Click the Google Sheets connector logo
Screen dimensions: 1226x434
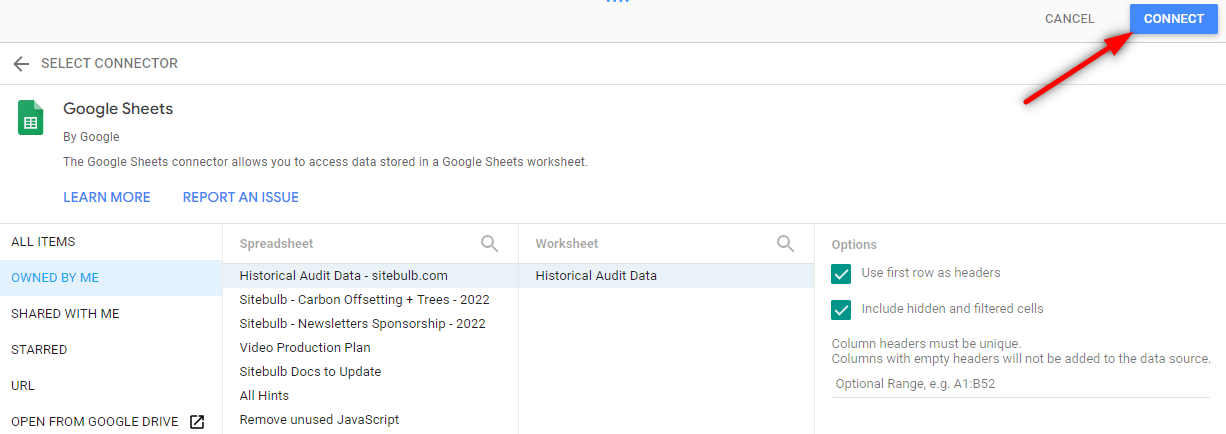pos(30,118)
